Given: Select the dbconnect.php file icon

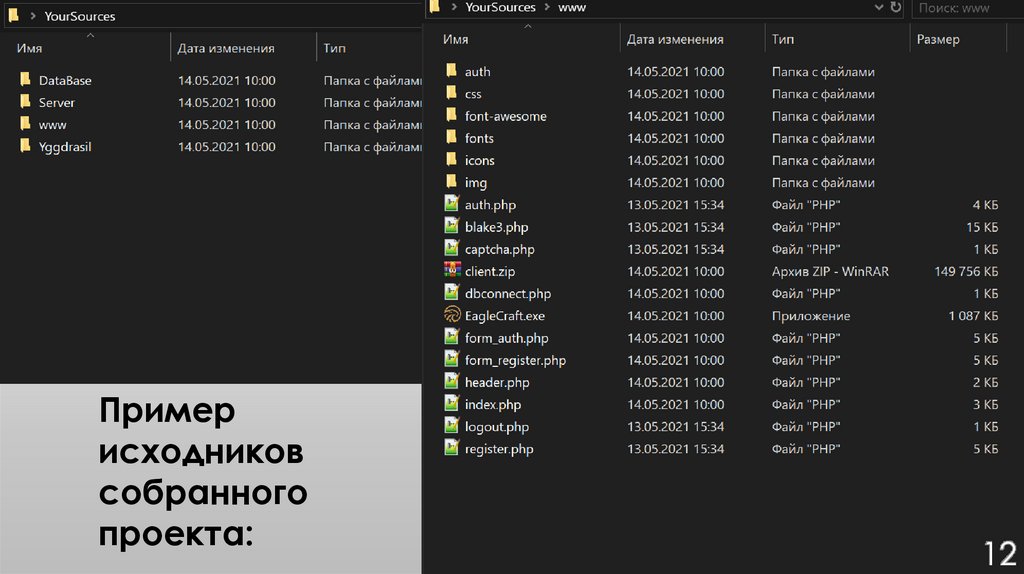Looking at the screenshot, I should click(451, 293).
